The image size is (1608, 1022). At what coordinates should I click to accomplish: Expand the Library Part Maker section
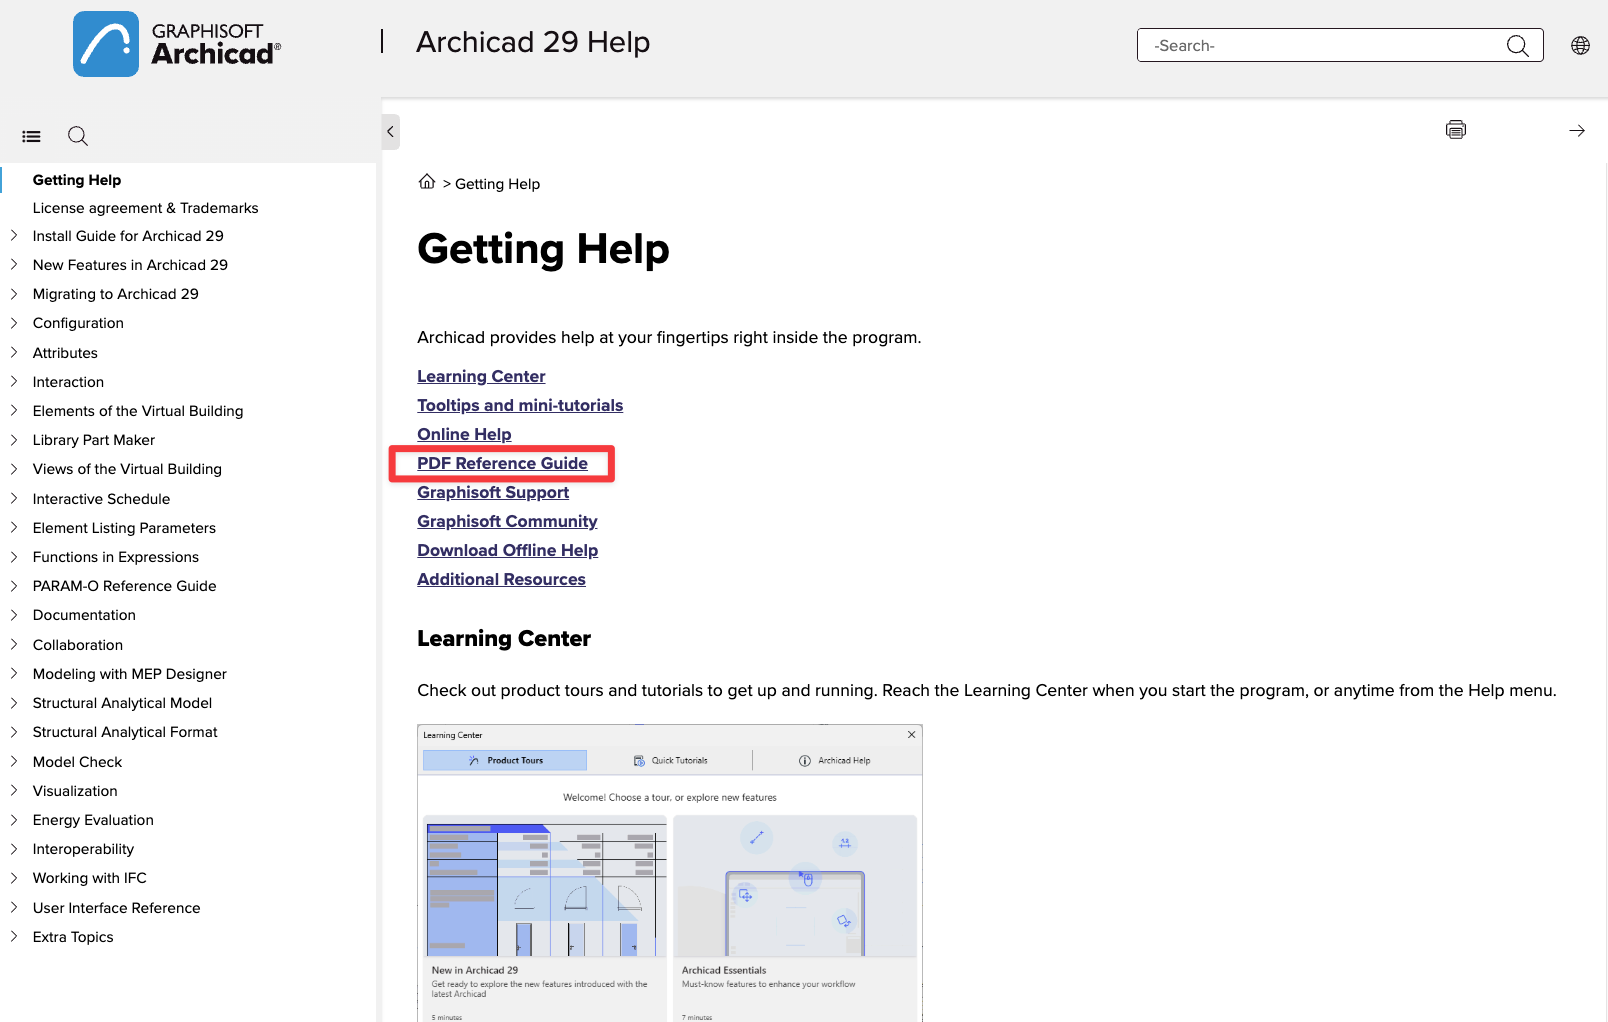click(14, 440)
